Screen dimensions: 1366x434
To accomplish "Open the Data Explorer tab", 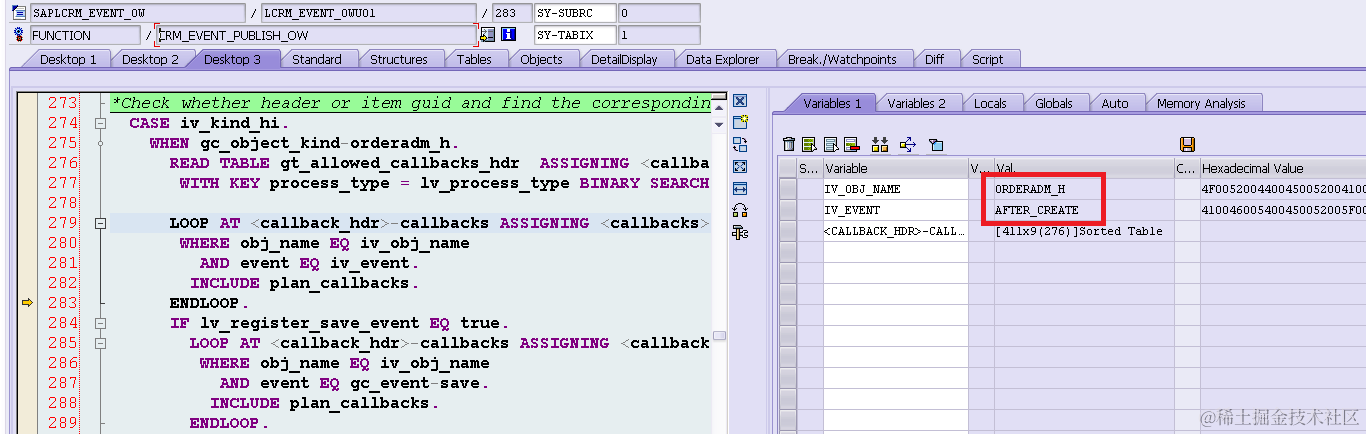I will (722, 59).
